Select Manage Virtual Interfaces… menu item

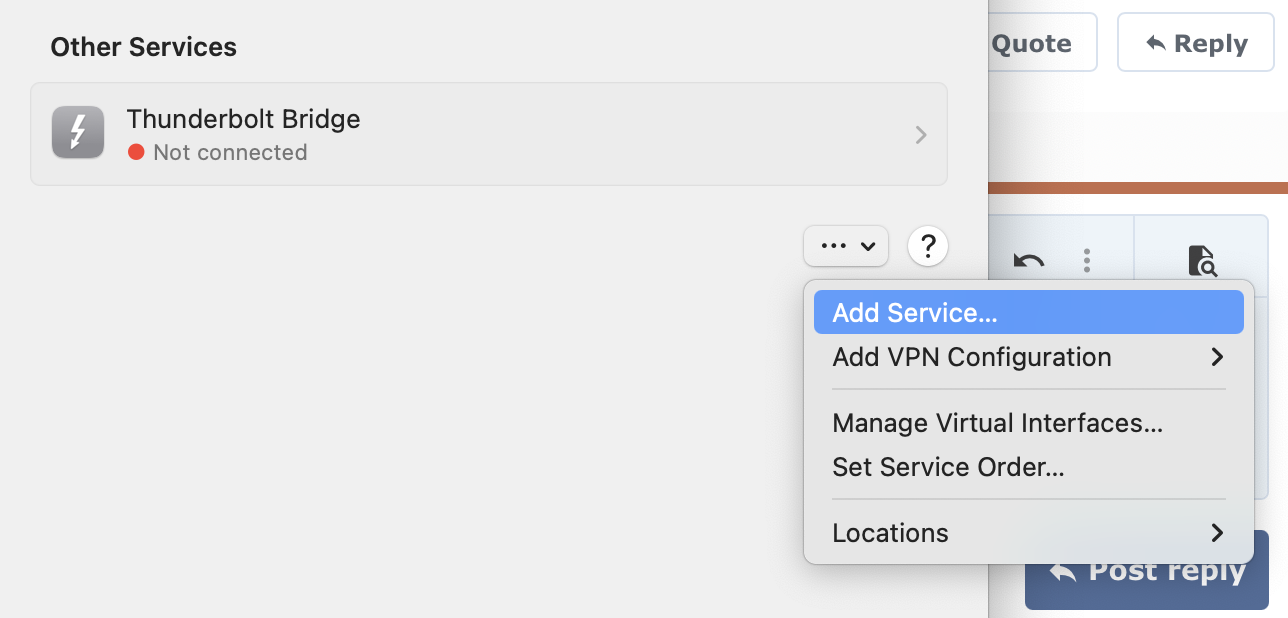pyautogui.click(x=997, y=423)
